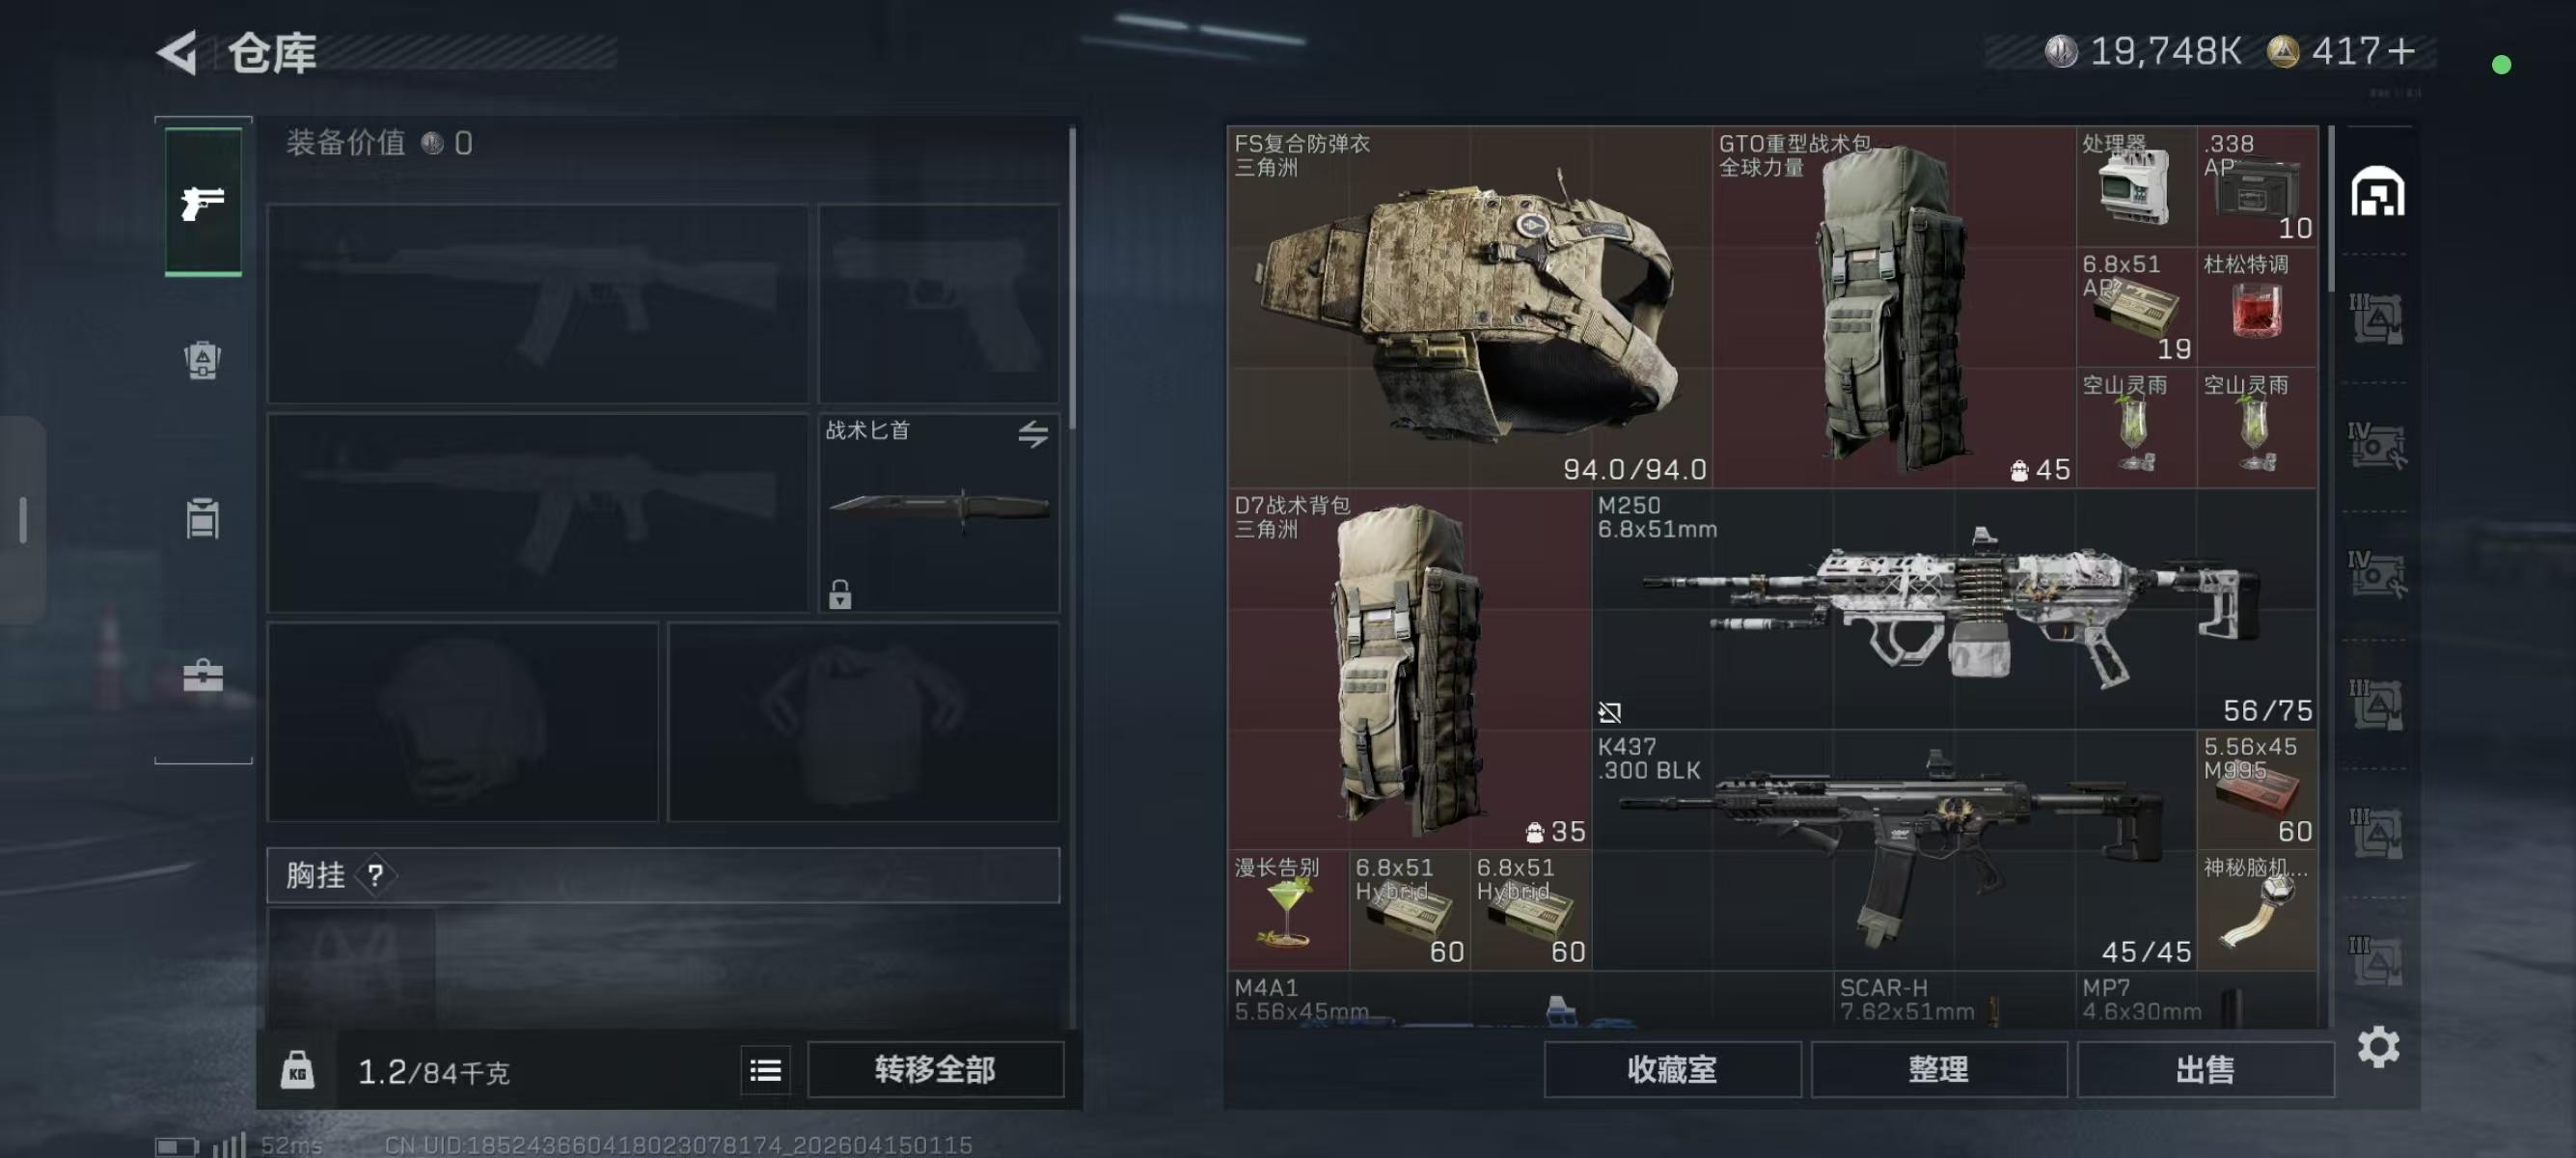Viewport: 2576px width, 1158px height.
Task: Click the 整理 sort button
Action: click(x=1938, y=1070)
